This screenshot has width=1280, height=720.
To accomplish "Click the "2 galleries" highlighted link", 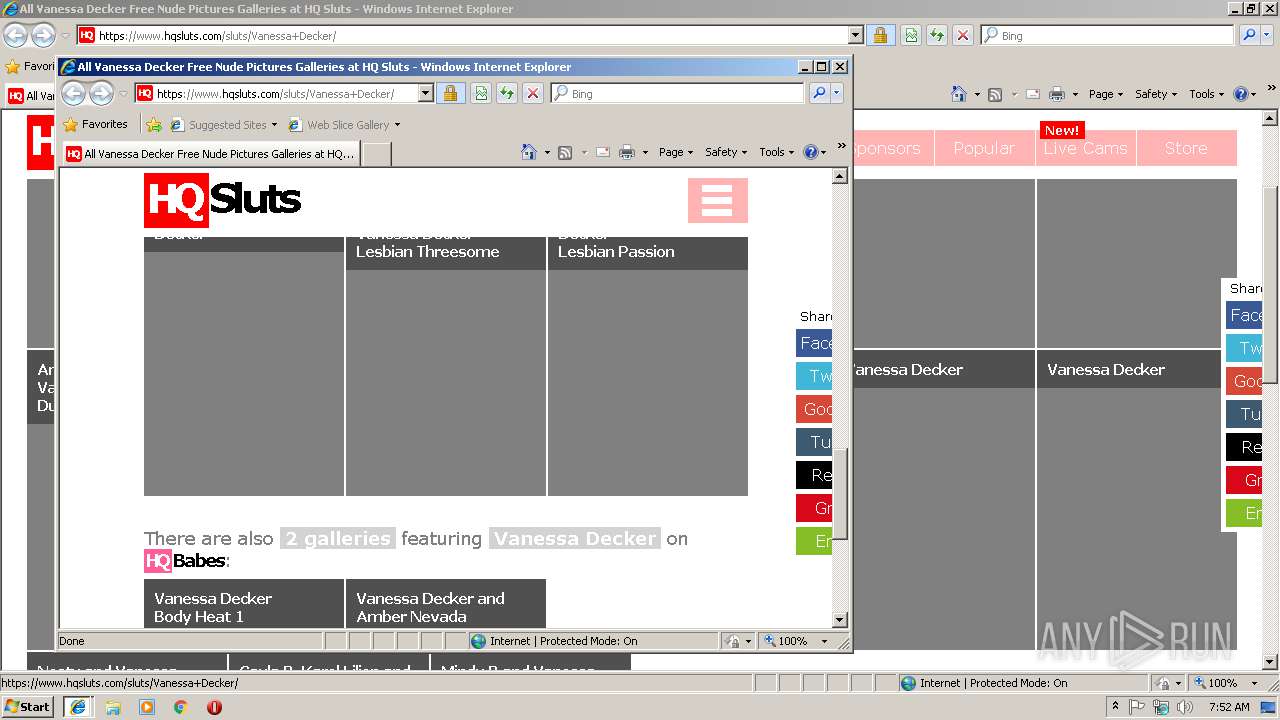I will (x=338, y=538).
